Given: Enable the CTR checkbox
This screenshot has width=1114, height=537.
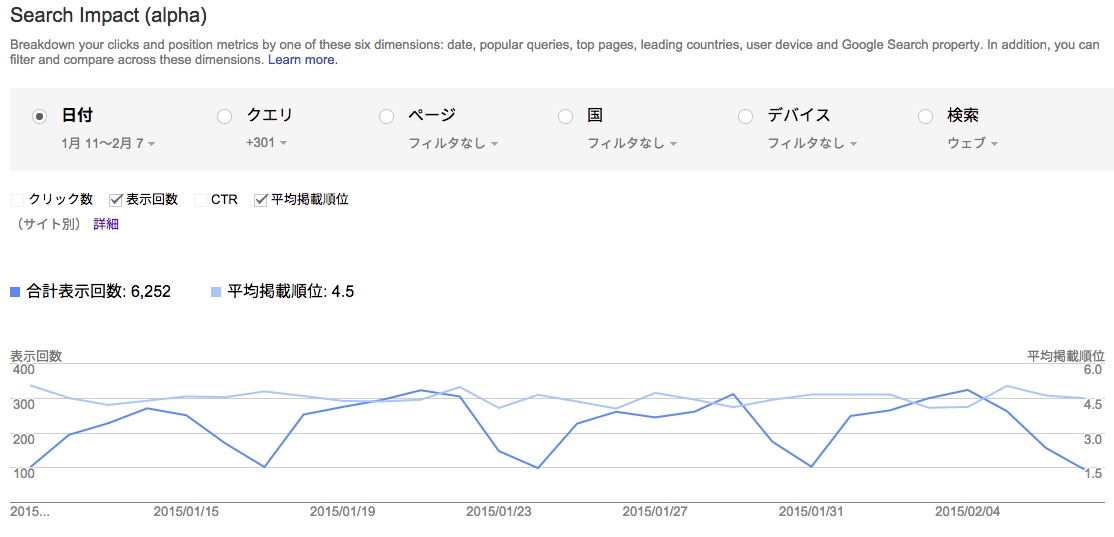Looking at the screenshot, I should tap(200, 200).
